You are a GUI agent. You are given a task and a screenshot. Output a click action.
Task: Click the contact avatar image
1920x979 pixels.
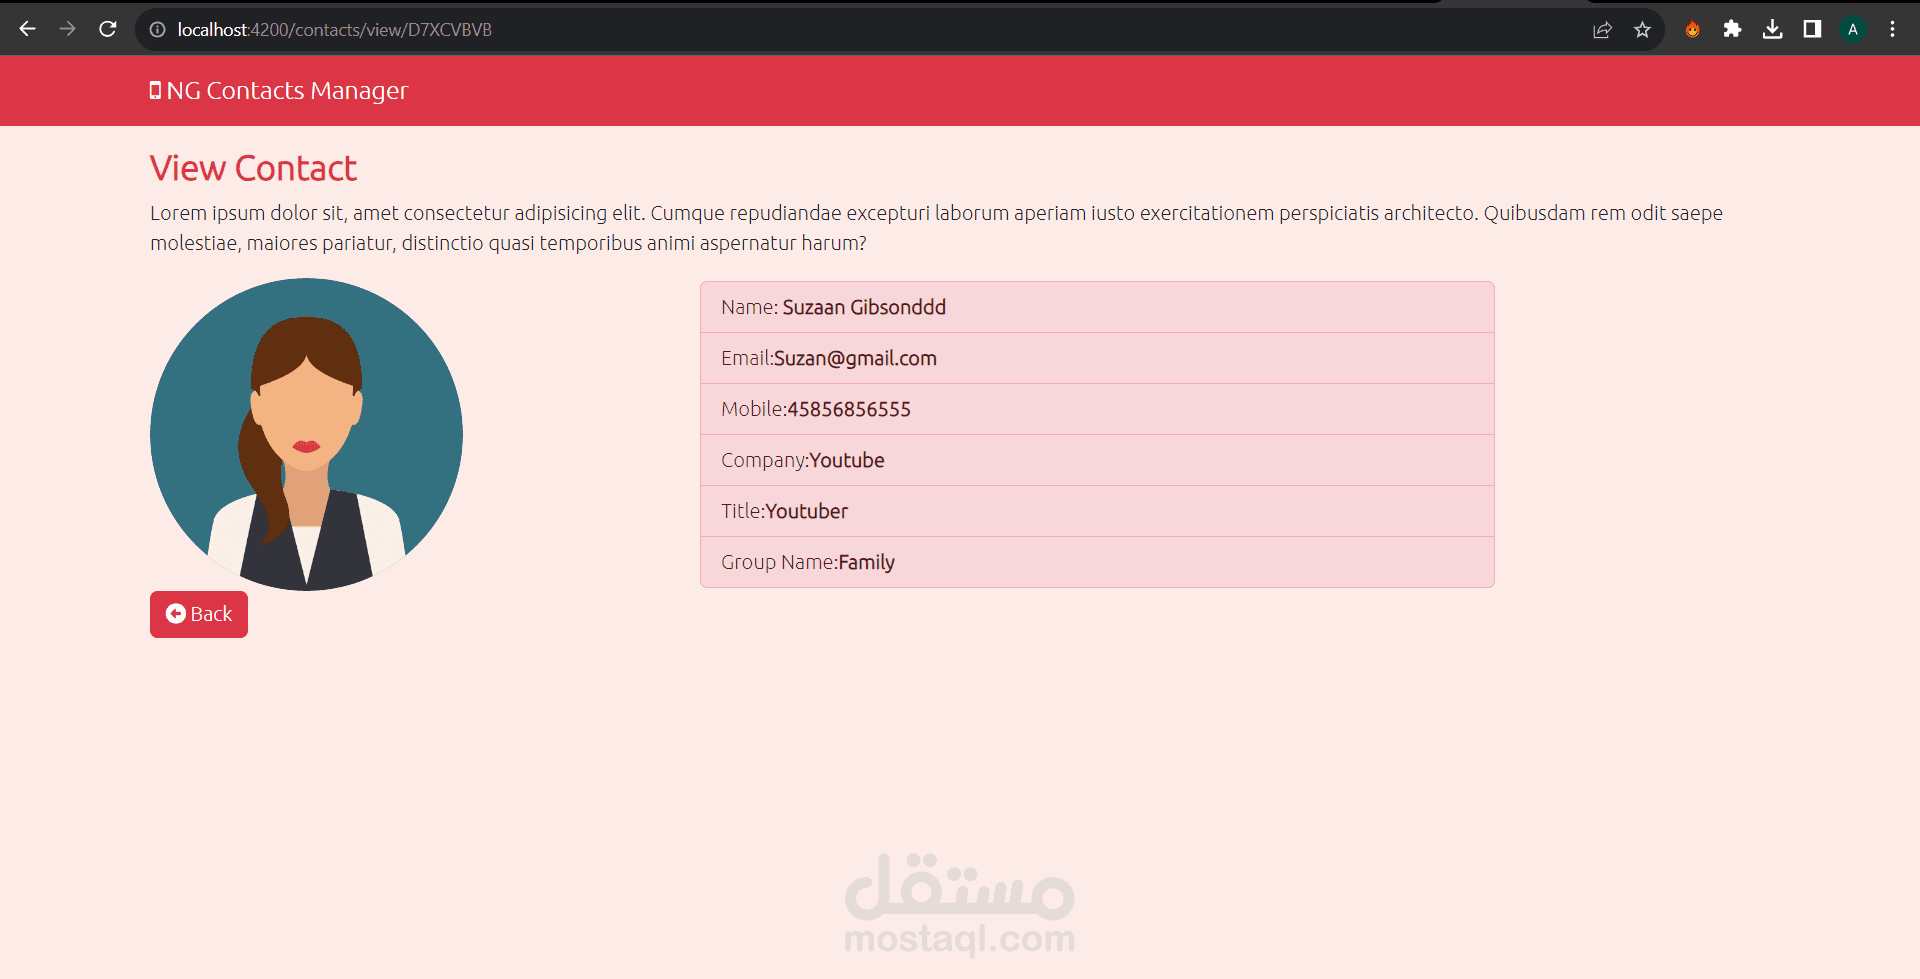306,434
